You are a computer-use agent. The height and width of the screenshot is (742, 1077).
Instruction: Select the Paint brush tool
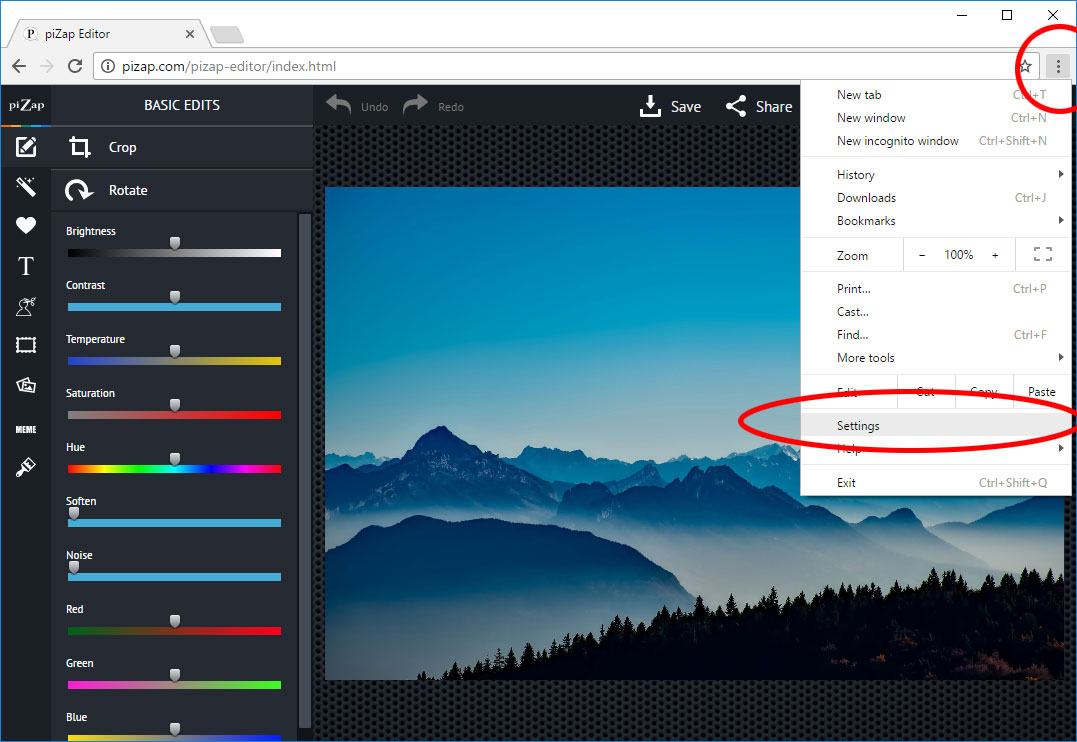[x=26, y=467]
